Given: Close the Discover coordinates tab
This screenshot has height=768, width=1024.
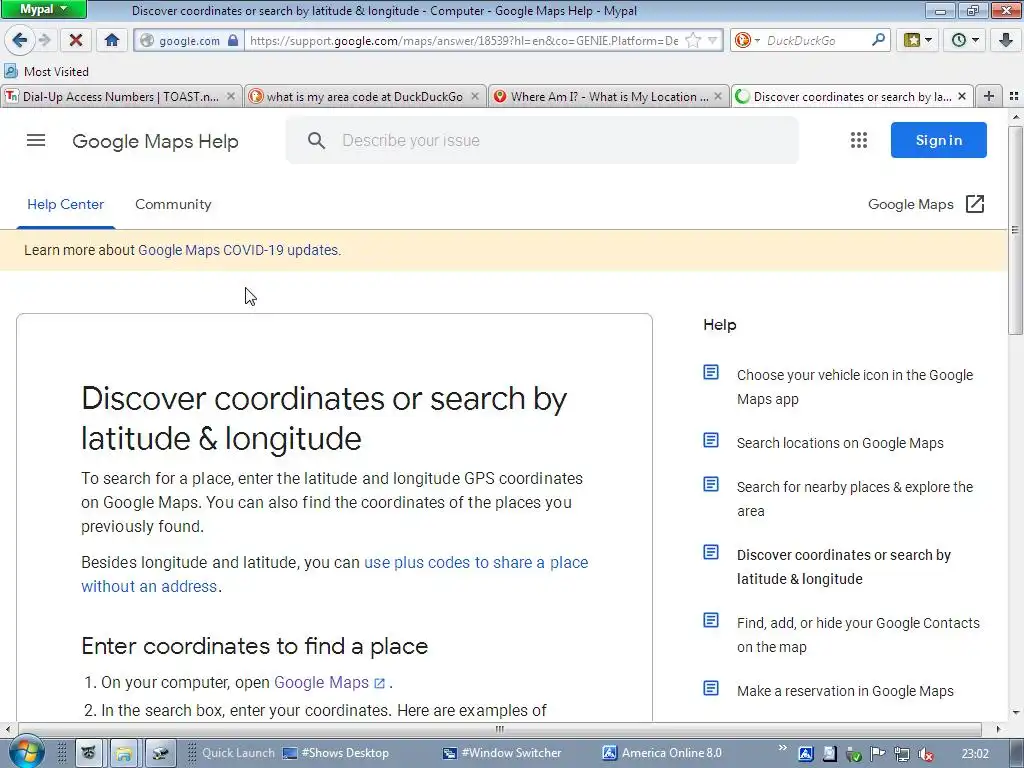Looking at the screenshot, I should tap(962, 96).
